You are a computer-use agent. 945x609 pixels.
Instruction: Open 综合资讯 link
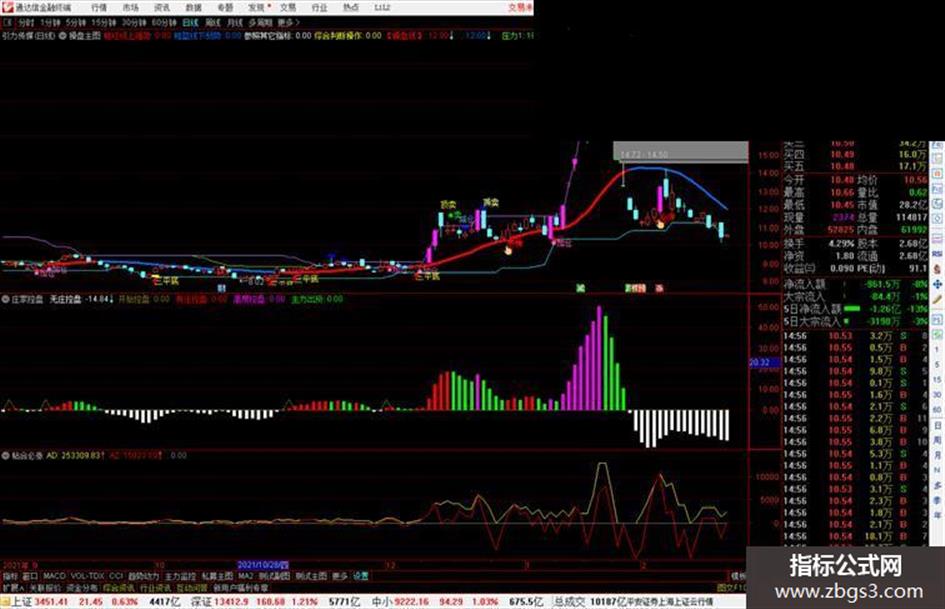(119, 587)
